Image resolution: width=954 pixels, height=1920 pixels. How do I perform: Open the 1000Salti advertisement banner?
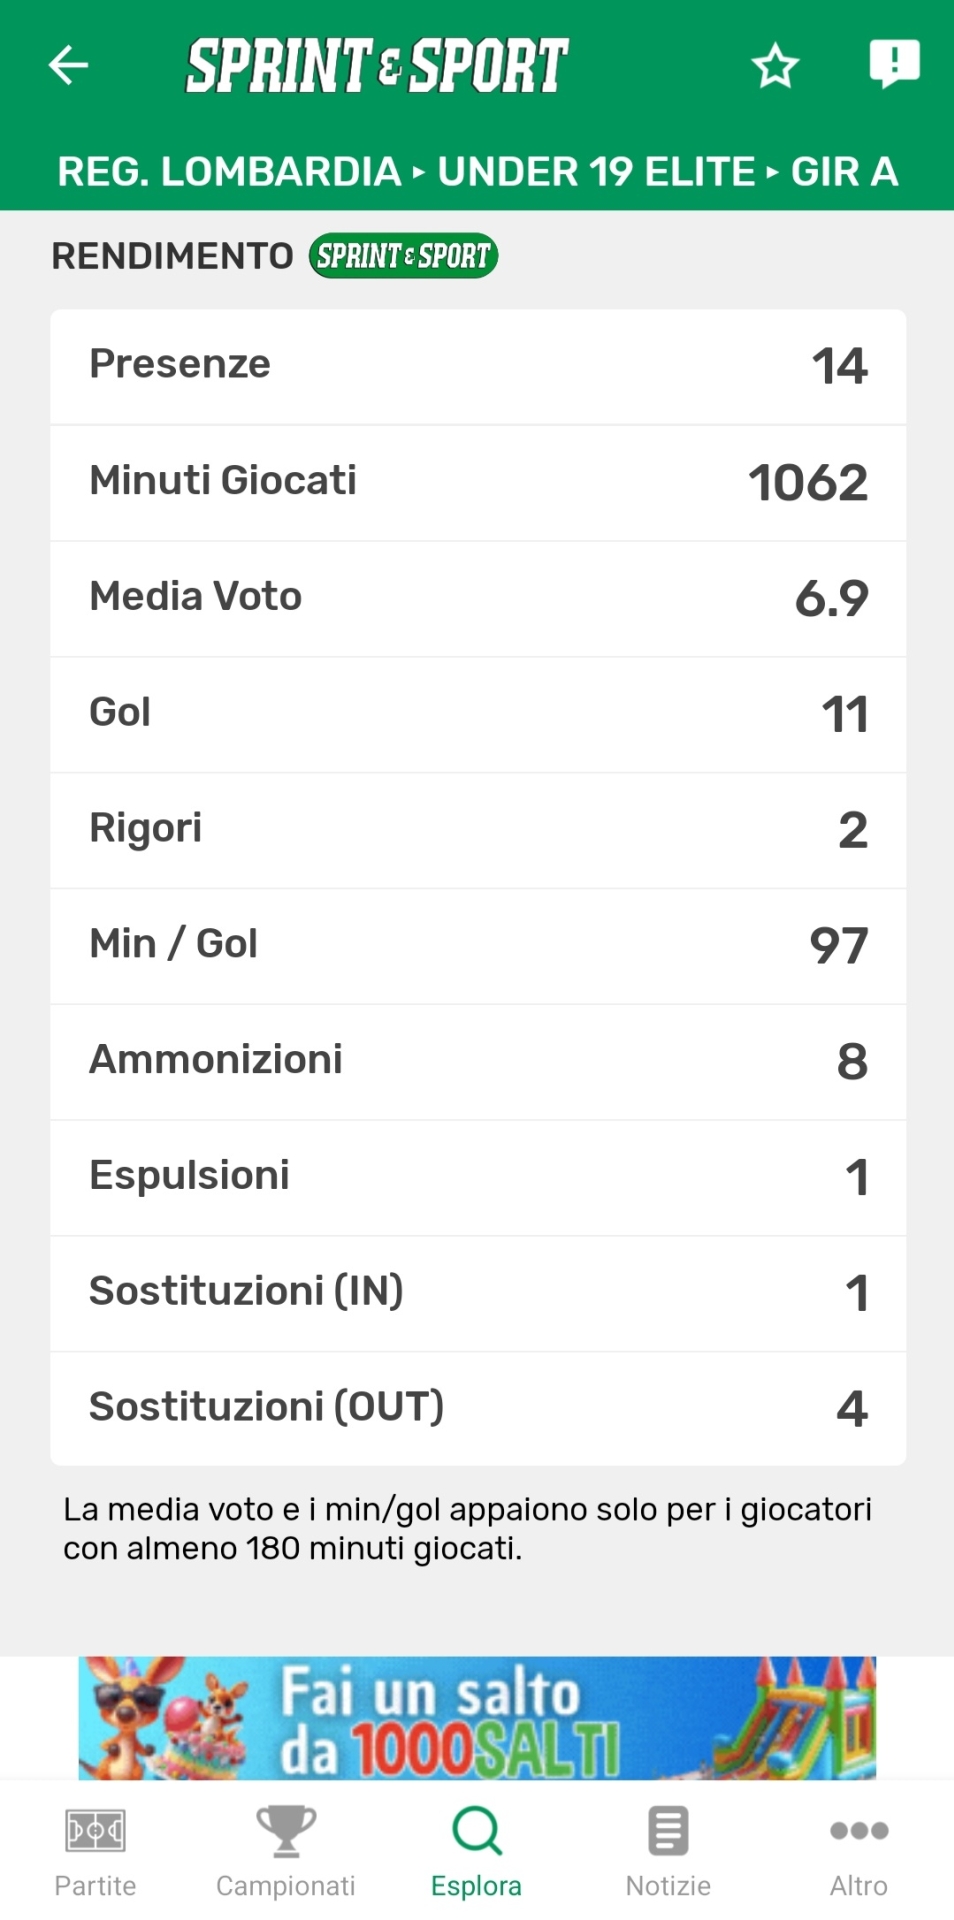coord(477,1718)
